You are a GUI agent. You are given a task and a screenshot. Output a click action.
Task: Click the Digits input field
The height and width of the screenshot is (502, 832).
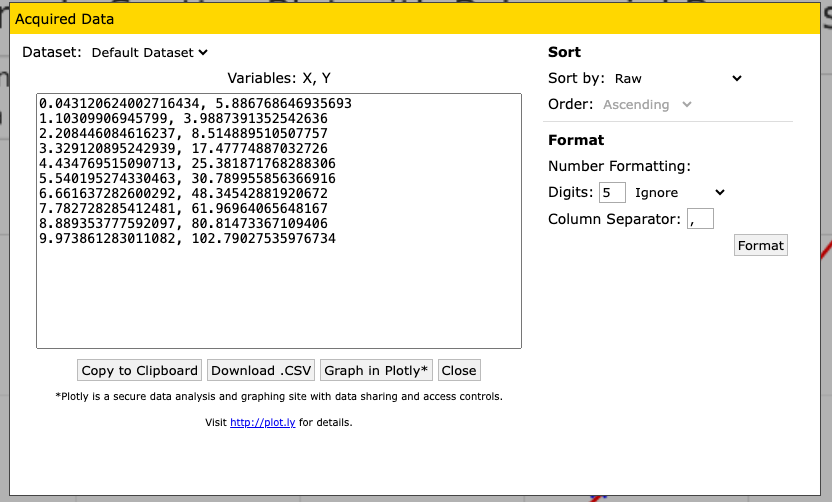612,193
